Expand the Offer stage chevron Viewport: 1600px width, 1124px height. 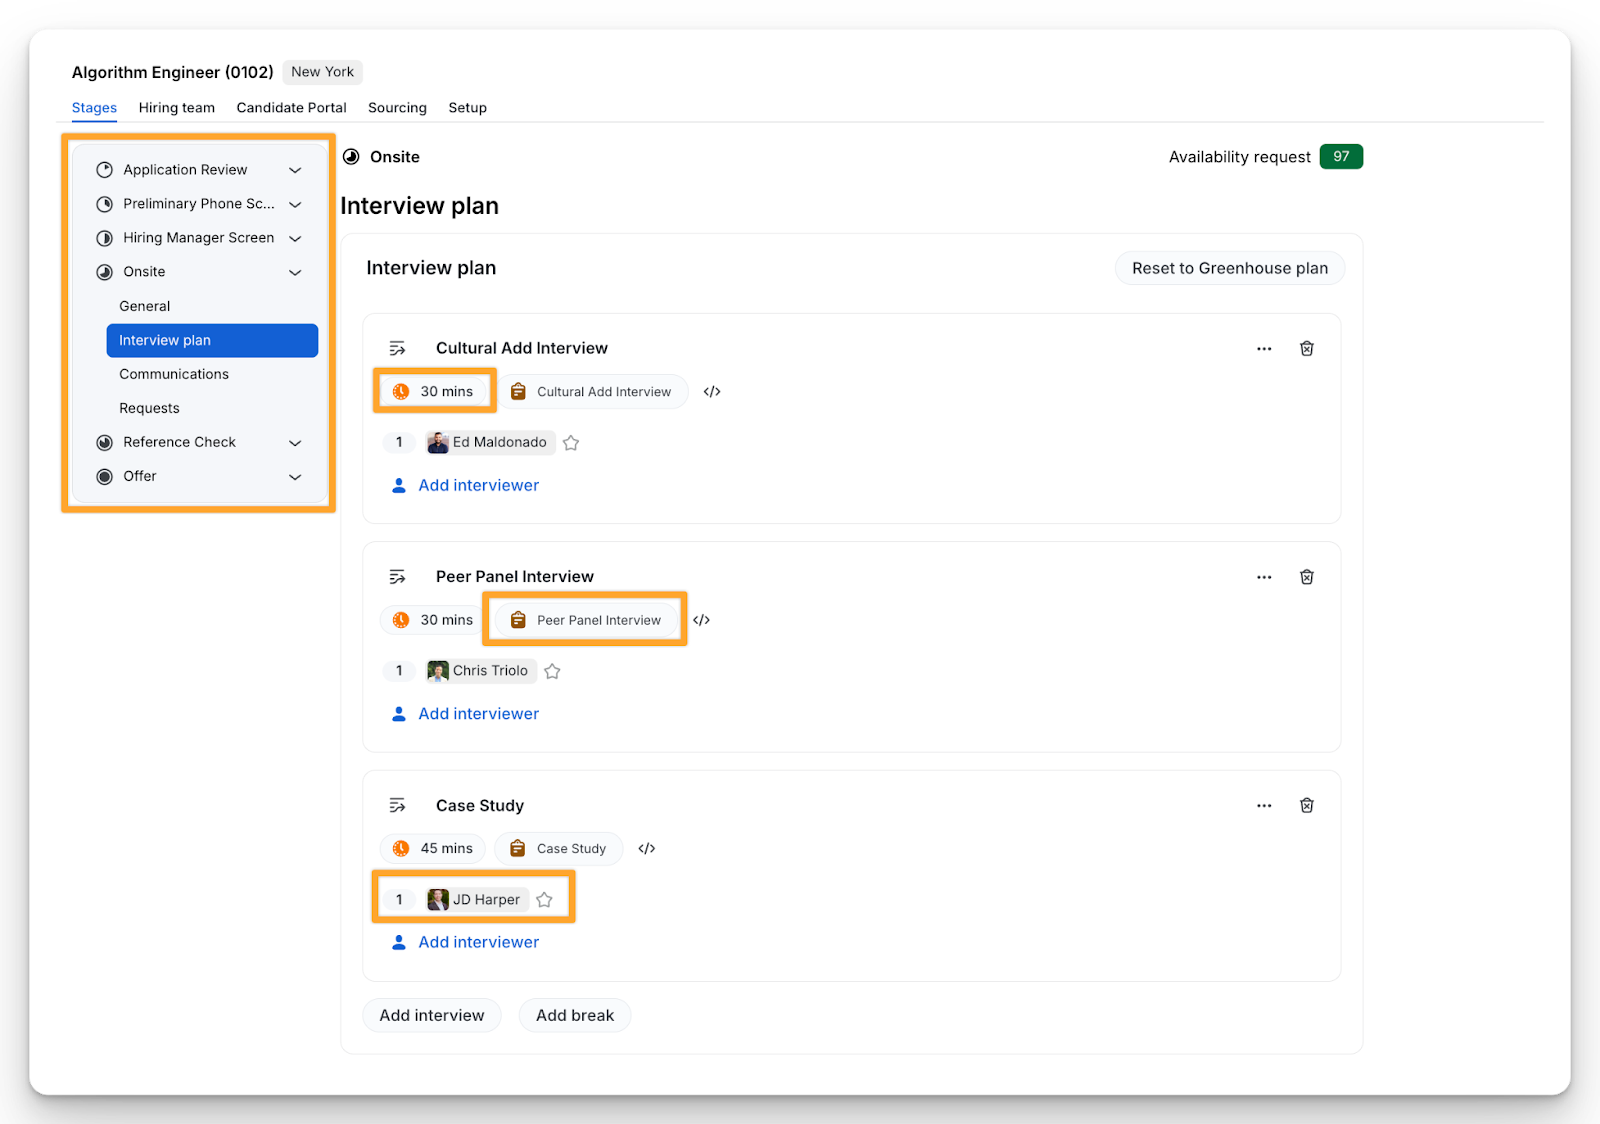[x=295, y=477]
